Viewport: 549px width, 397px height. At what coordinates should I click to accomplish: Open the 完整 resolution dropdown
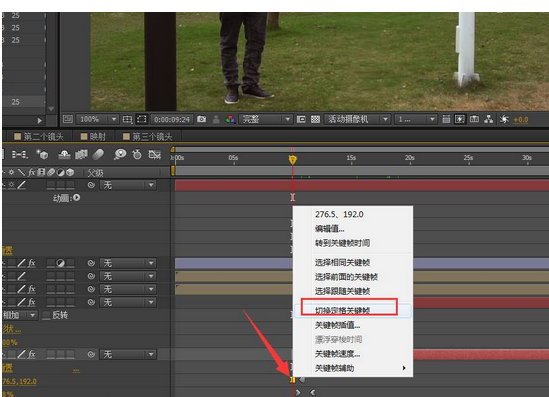pyautogui.click(x=265, y=119)
